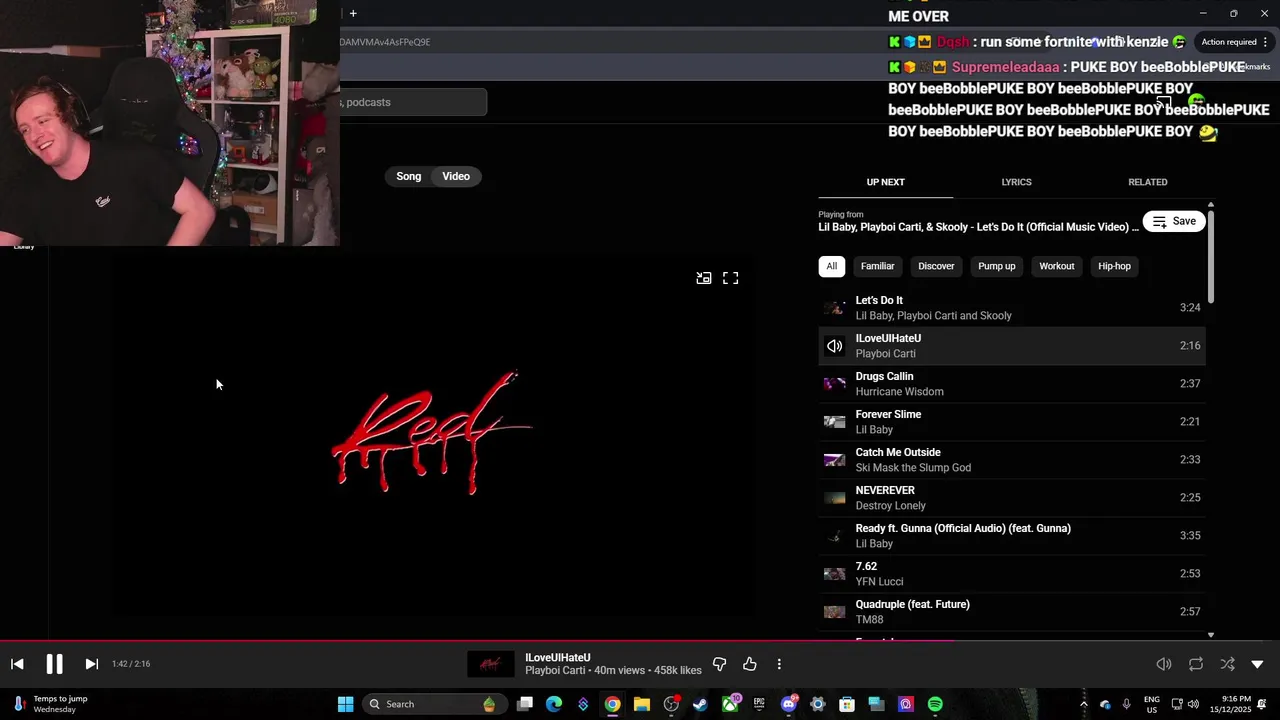Enter fullscreen video mode
Viewport: 1280px width, 720px height.
(x=731, y=278)
